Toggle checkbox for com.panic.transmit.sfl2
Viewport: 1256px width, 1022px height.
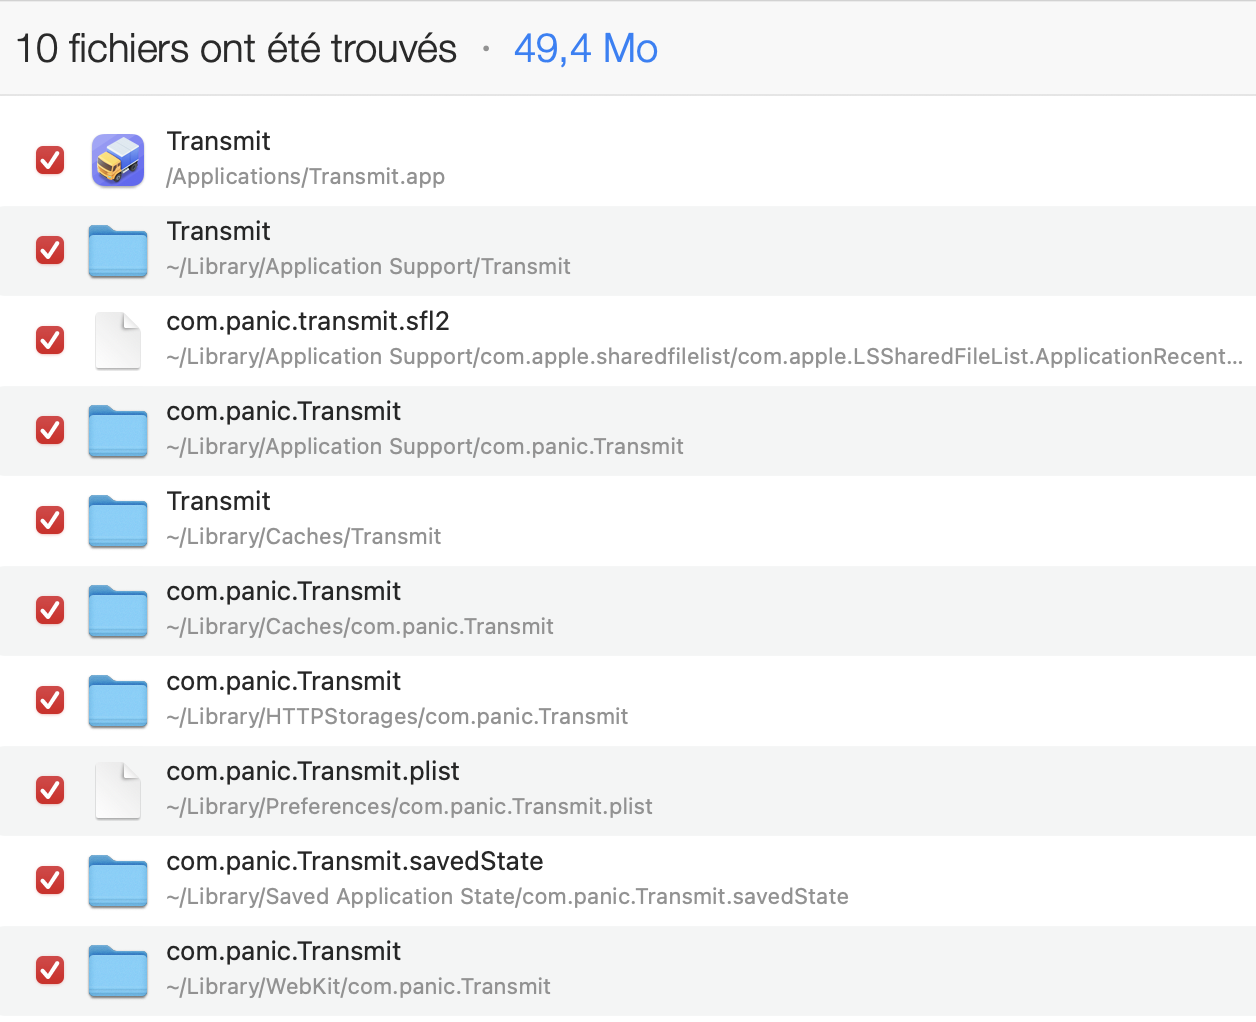point(50,340)
